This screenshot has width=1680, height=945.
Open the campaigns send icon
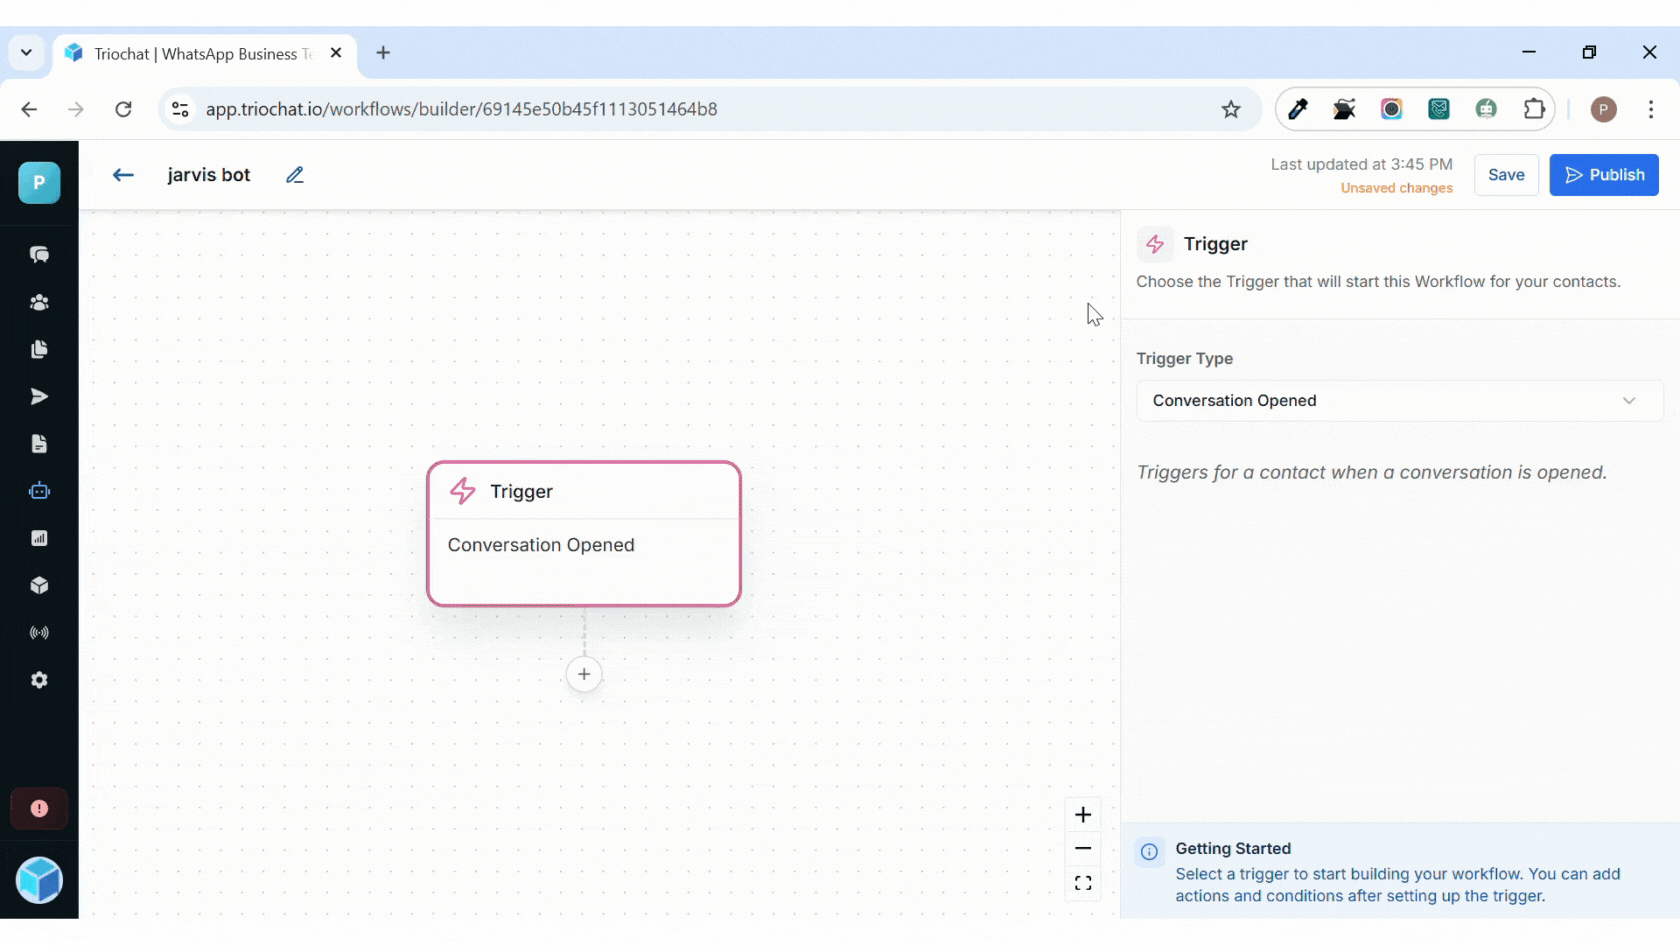(x=39, y=396)
